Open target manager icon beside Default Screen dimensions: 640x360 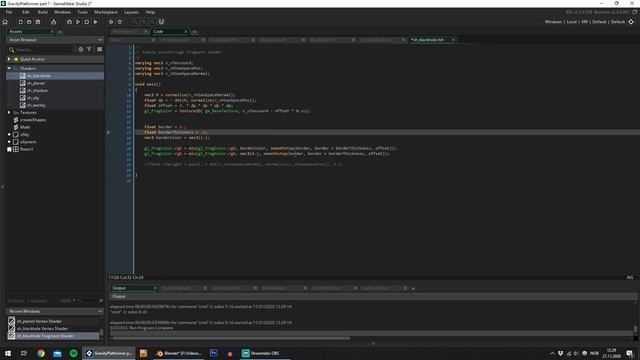tap(631, 22)
